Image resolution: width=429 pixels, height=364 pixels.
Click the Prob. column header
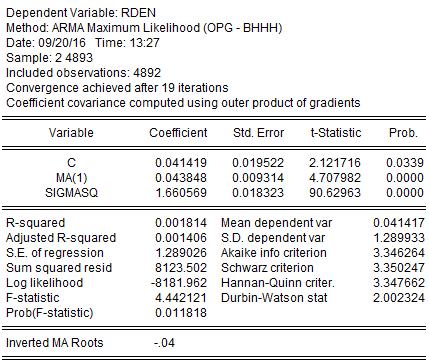(x=403, y=133)
